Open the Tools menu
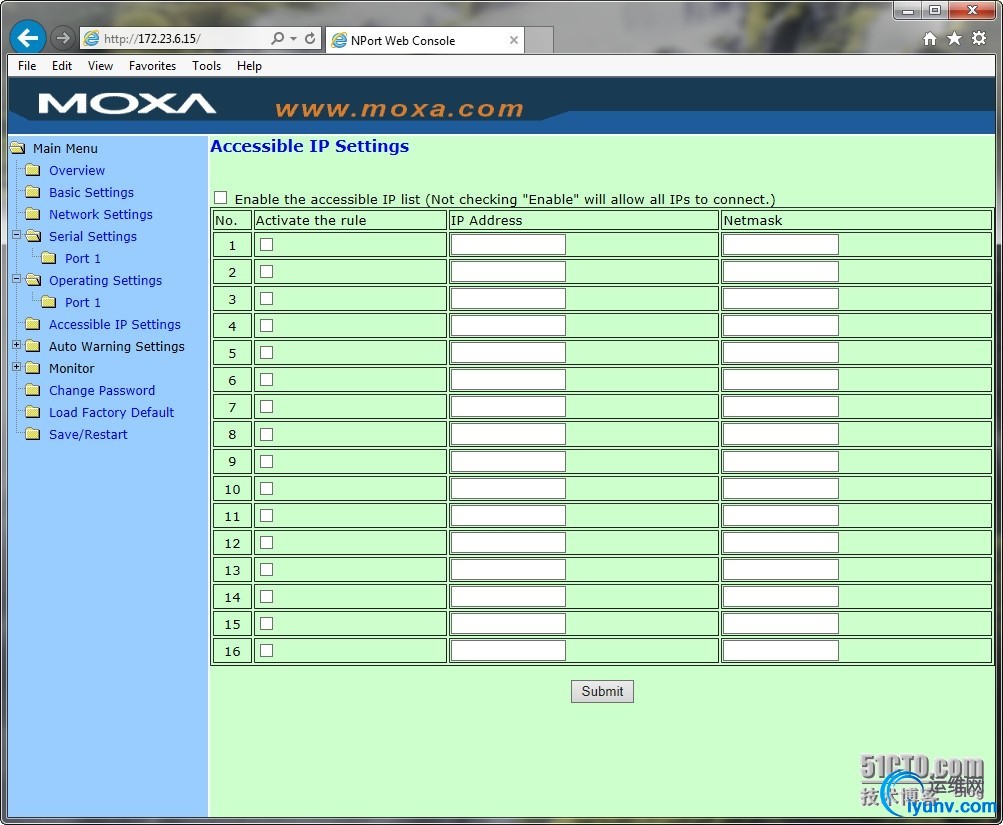The width and height of the screenshot is (1003, 825). 206,66
